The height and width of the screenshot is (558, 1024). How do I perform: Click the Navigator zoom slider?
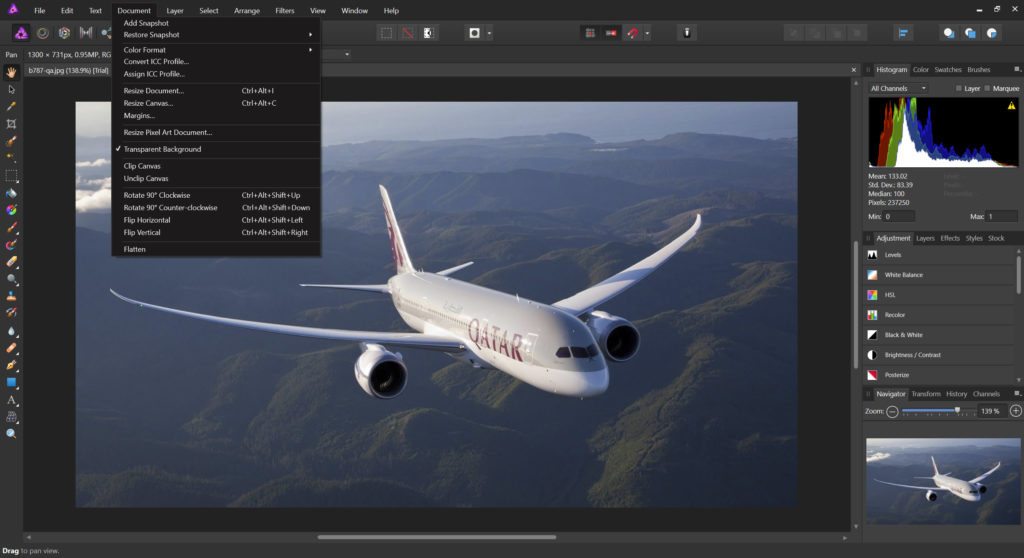click(x=937, y=411)
